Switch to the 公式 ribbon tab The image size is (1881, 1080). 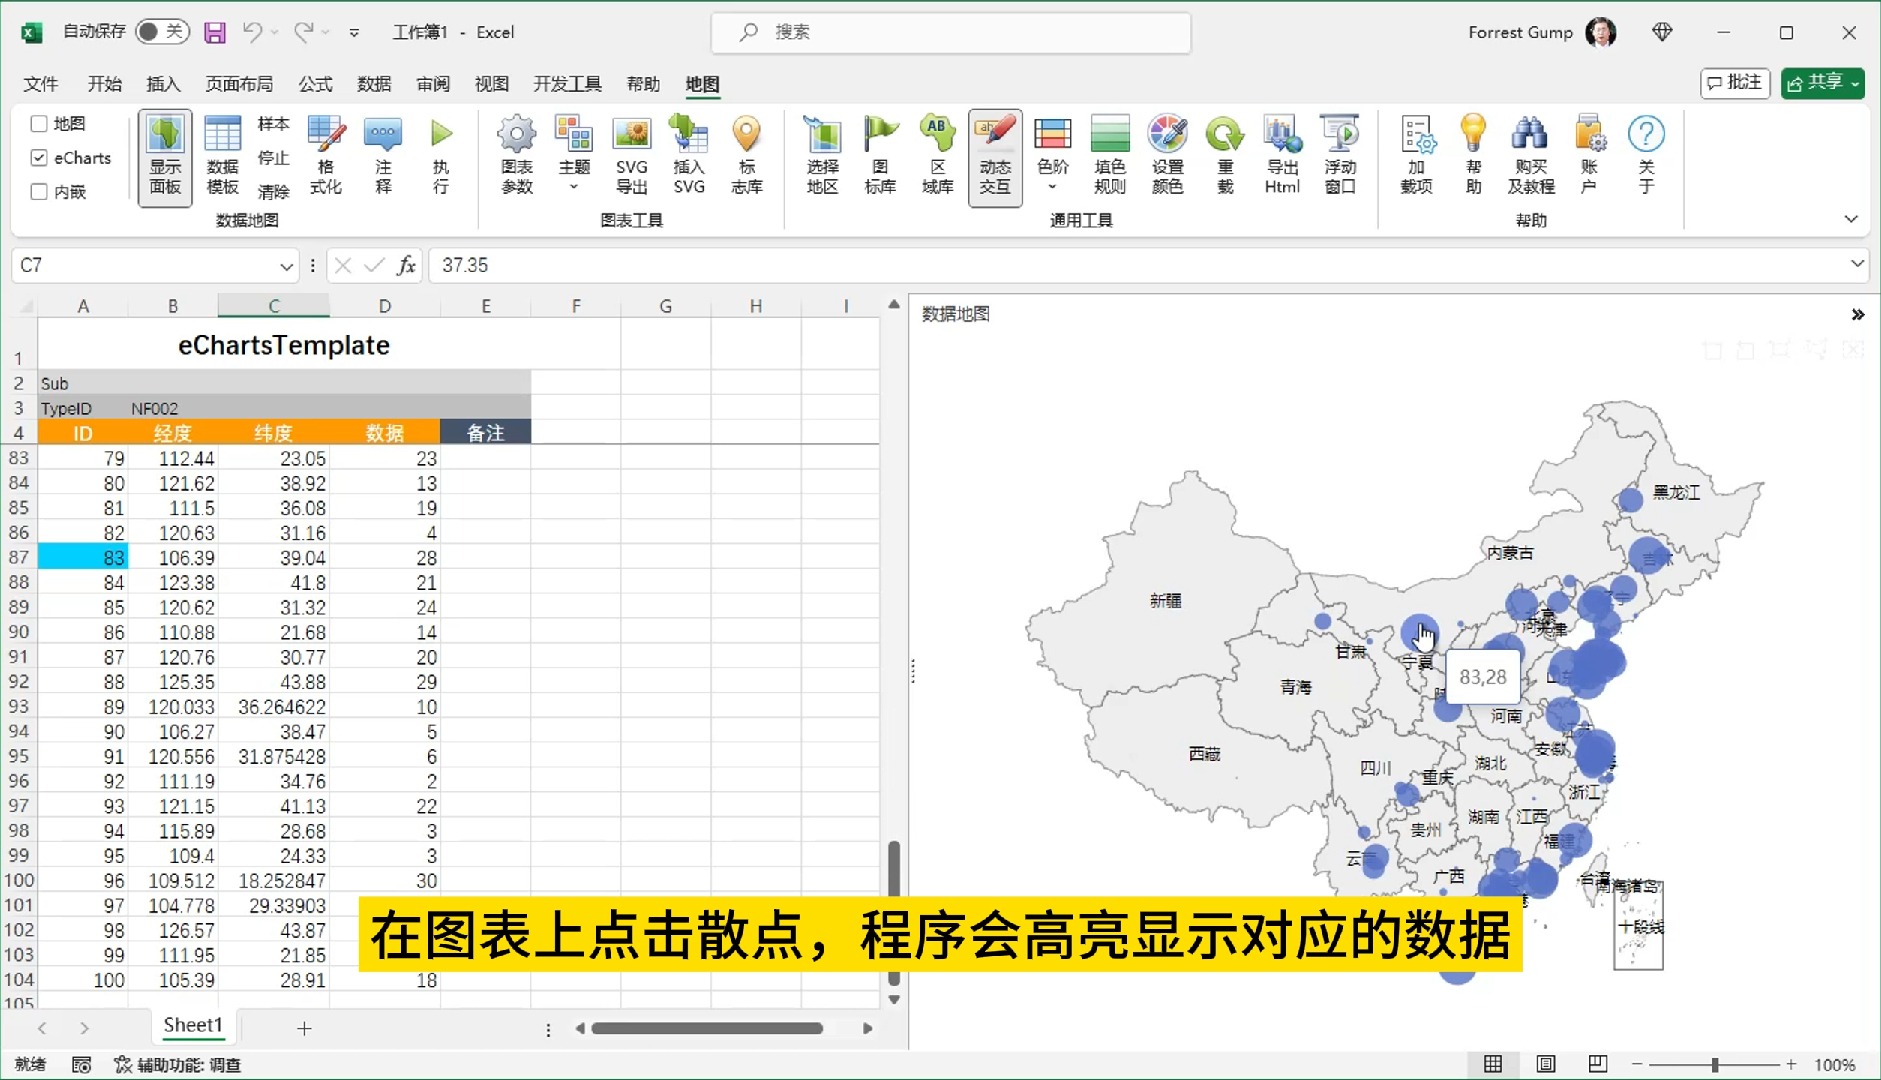[x=315, y=84]
